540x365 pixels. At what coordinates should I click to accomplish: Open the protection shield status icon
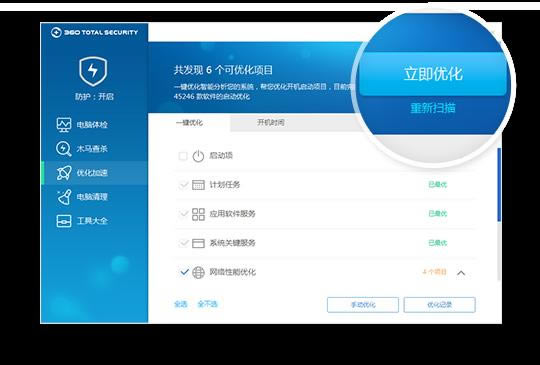click(93, 71)
